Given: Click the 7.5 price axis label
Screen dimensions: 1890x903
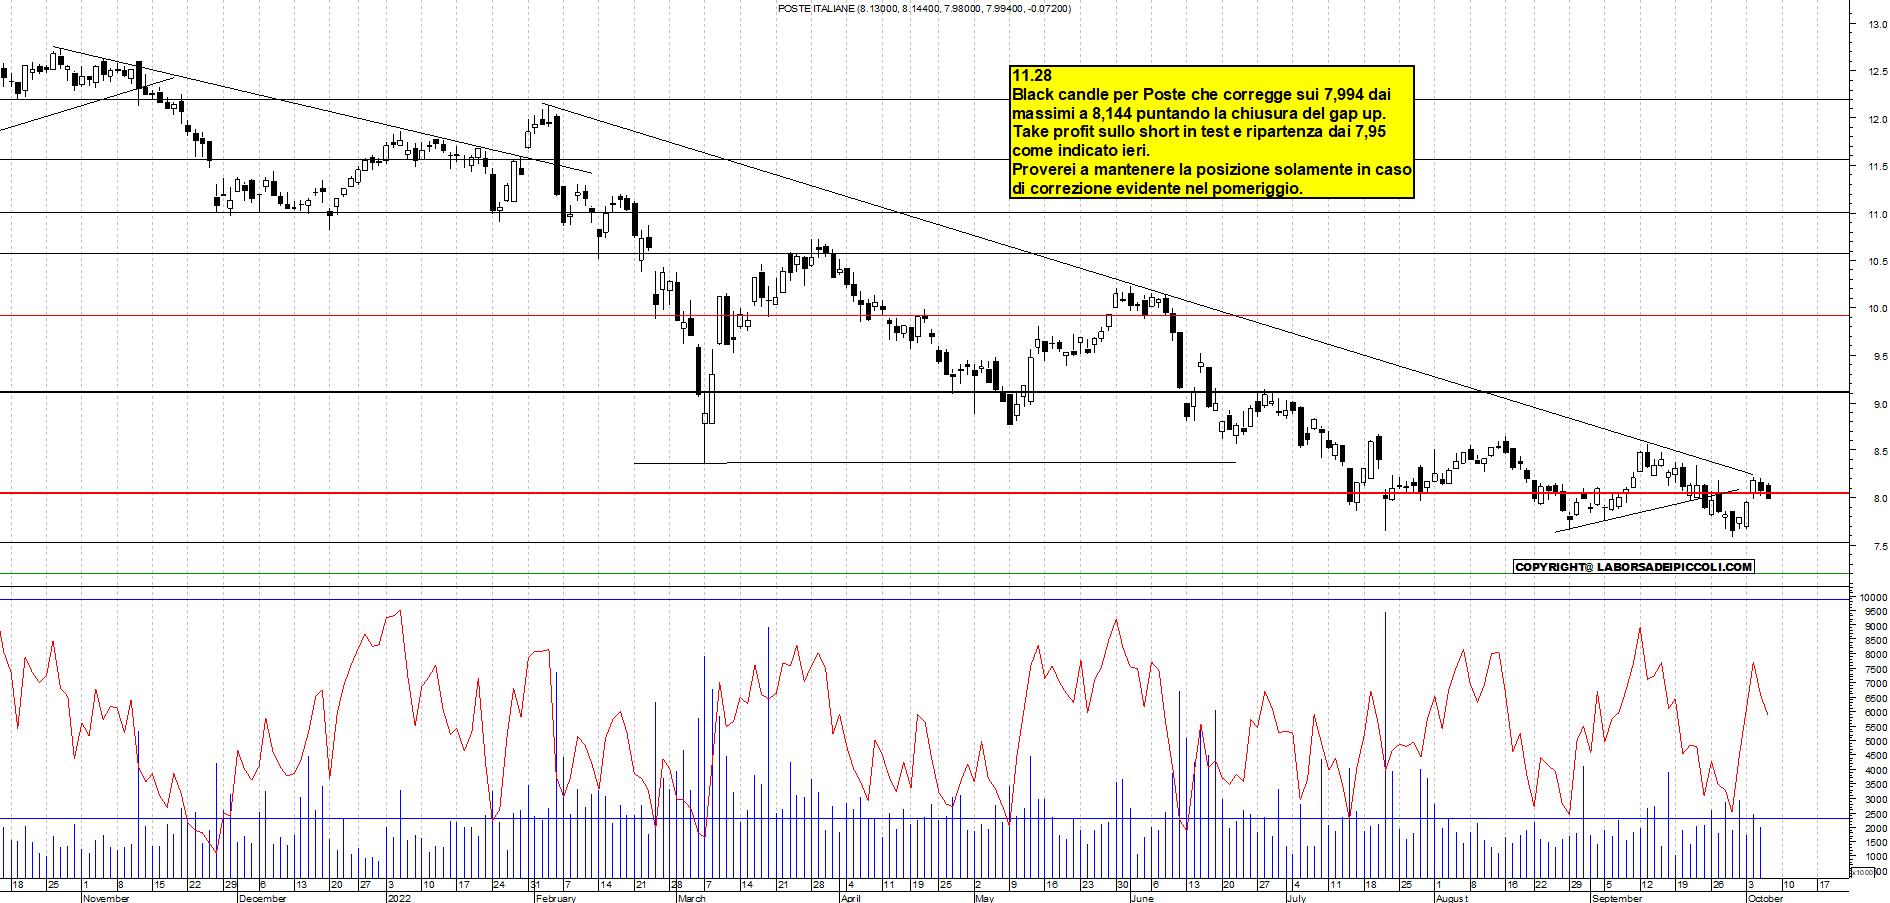Looking at the screenshot, I should click(x=1879, y=547).
